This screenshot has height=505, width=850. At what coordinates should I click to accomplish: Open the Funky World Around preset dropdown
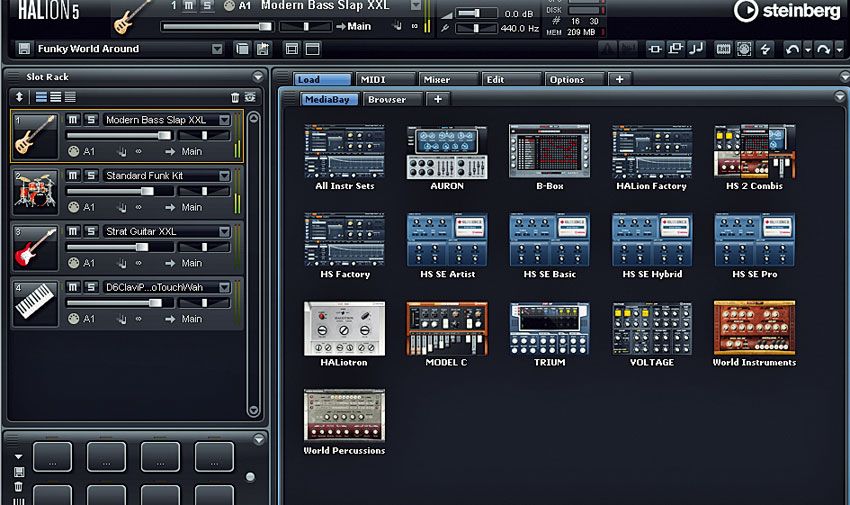point(217,49)
